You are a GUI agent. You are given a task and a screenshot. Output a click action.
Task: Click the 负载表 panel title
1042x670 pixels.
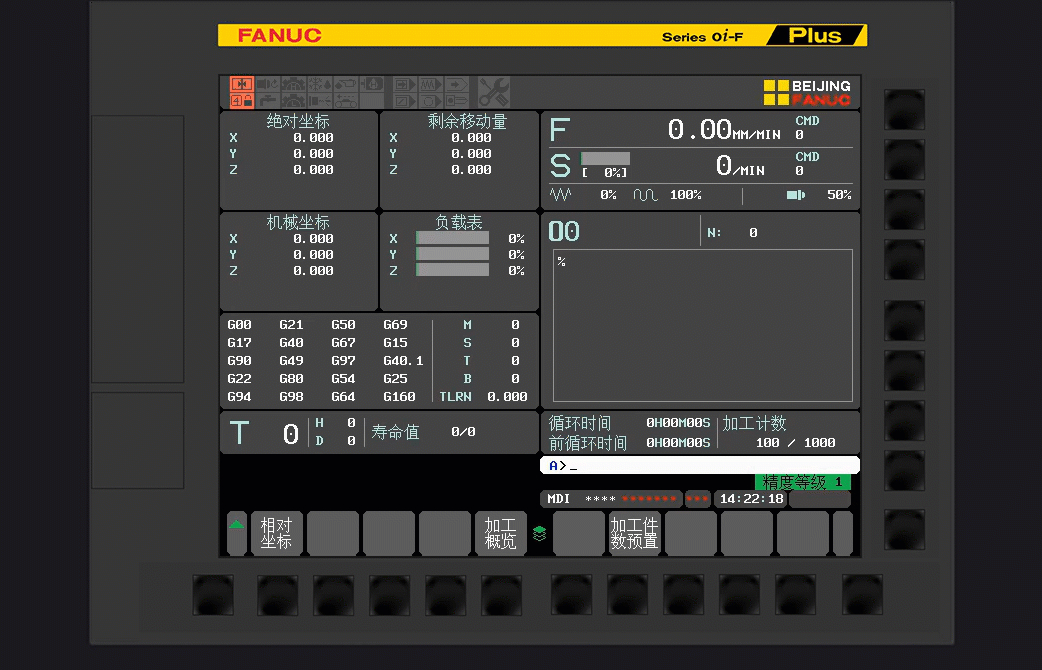click(x=459, y=222)
